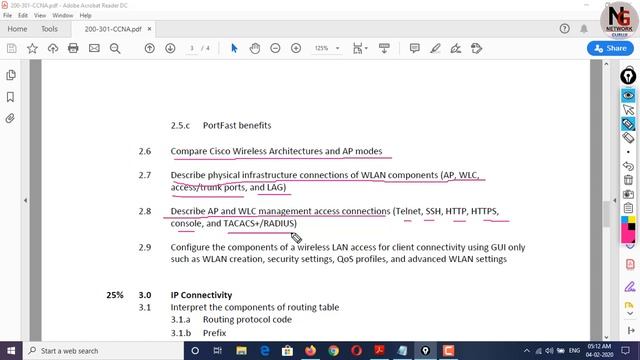Open Chrome from the taskbar
This screenshot has height=360, width=640.
point(333,351)
